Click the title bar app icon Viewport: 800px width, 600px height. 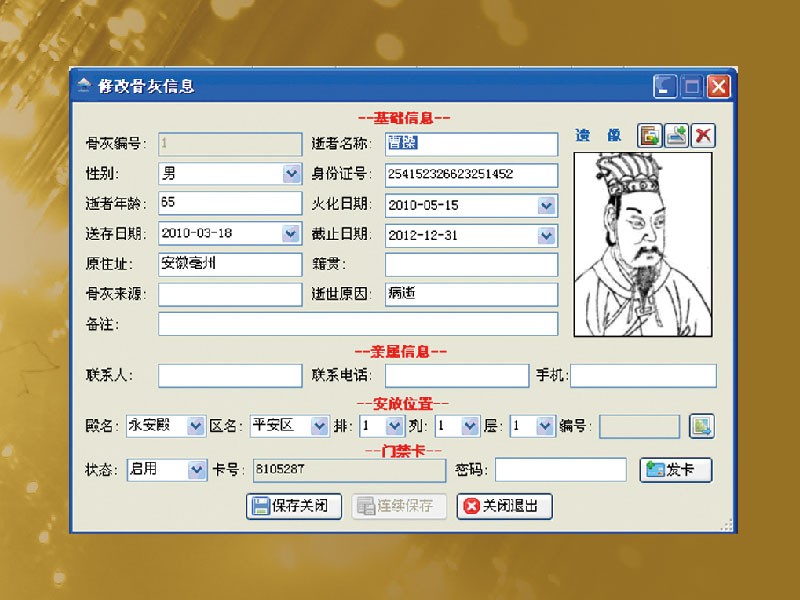coord(84,85)
